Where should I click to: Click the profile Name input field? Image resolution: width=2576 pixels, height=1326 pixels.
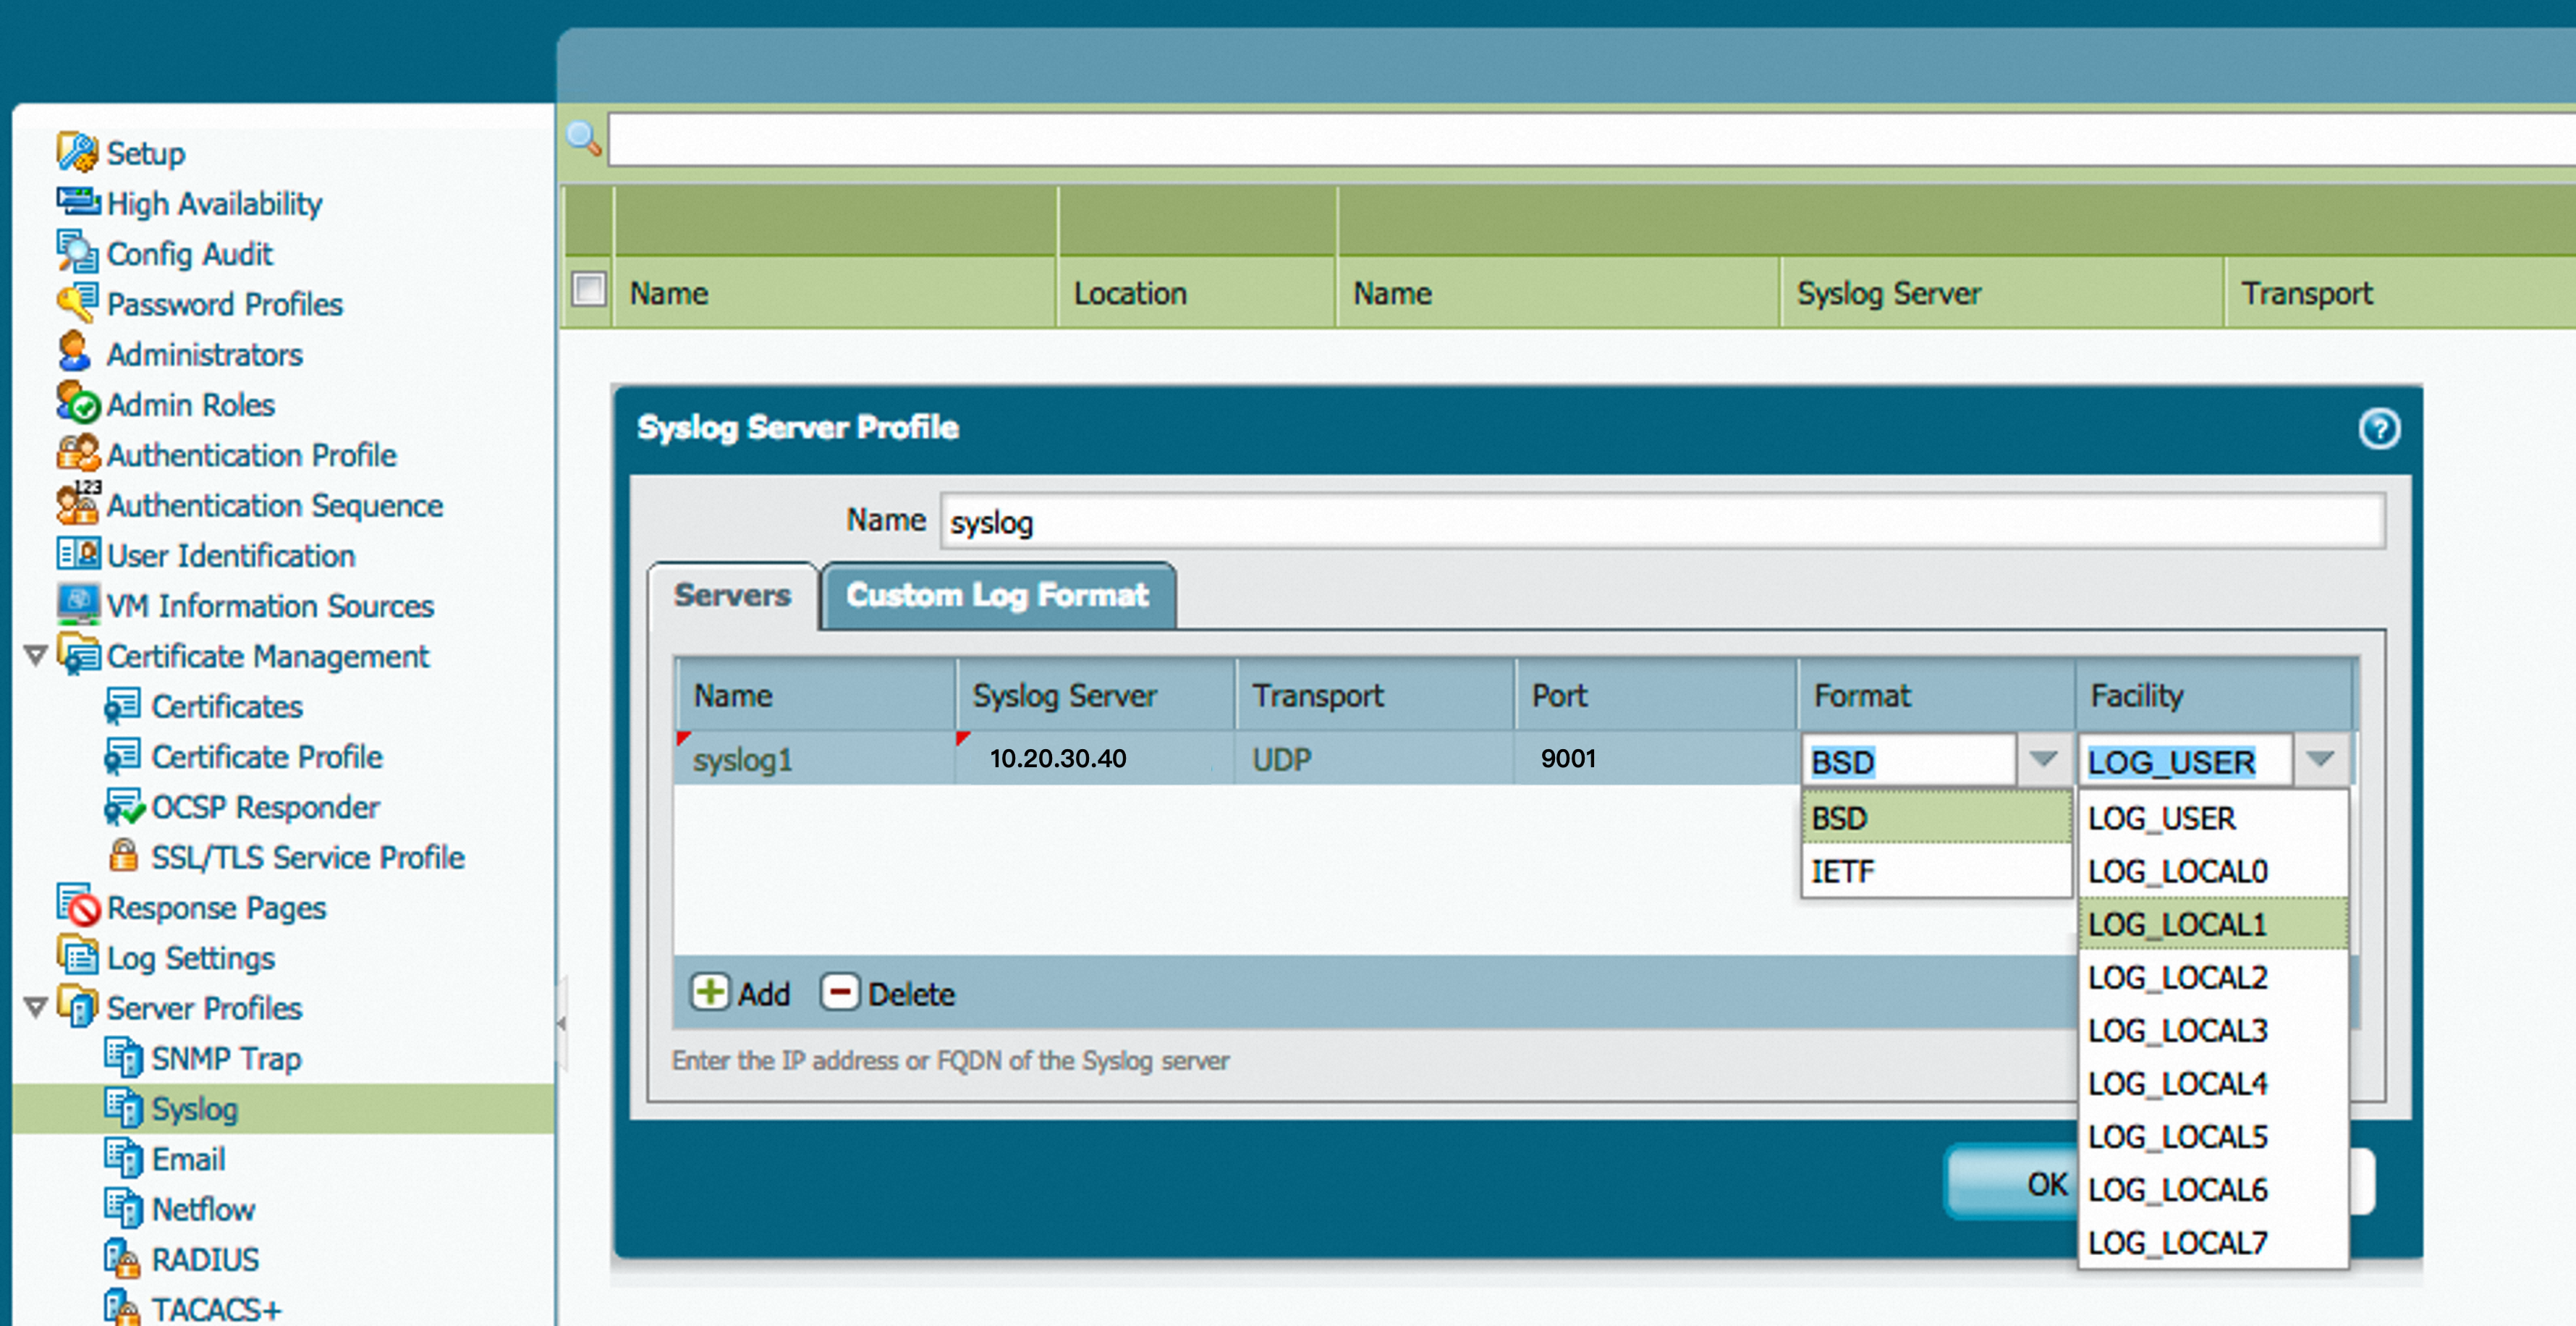(1662, 521)
